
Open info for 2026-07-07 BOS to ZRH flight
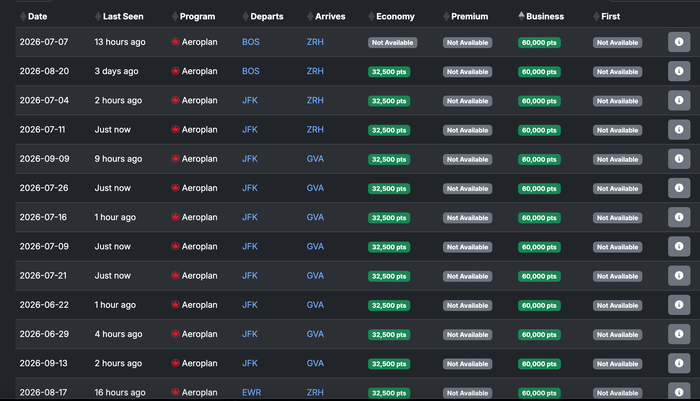pos(679,42)
